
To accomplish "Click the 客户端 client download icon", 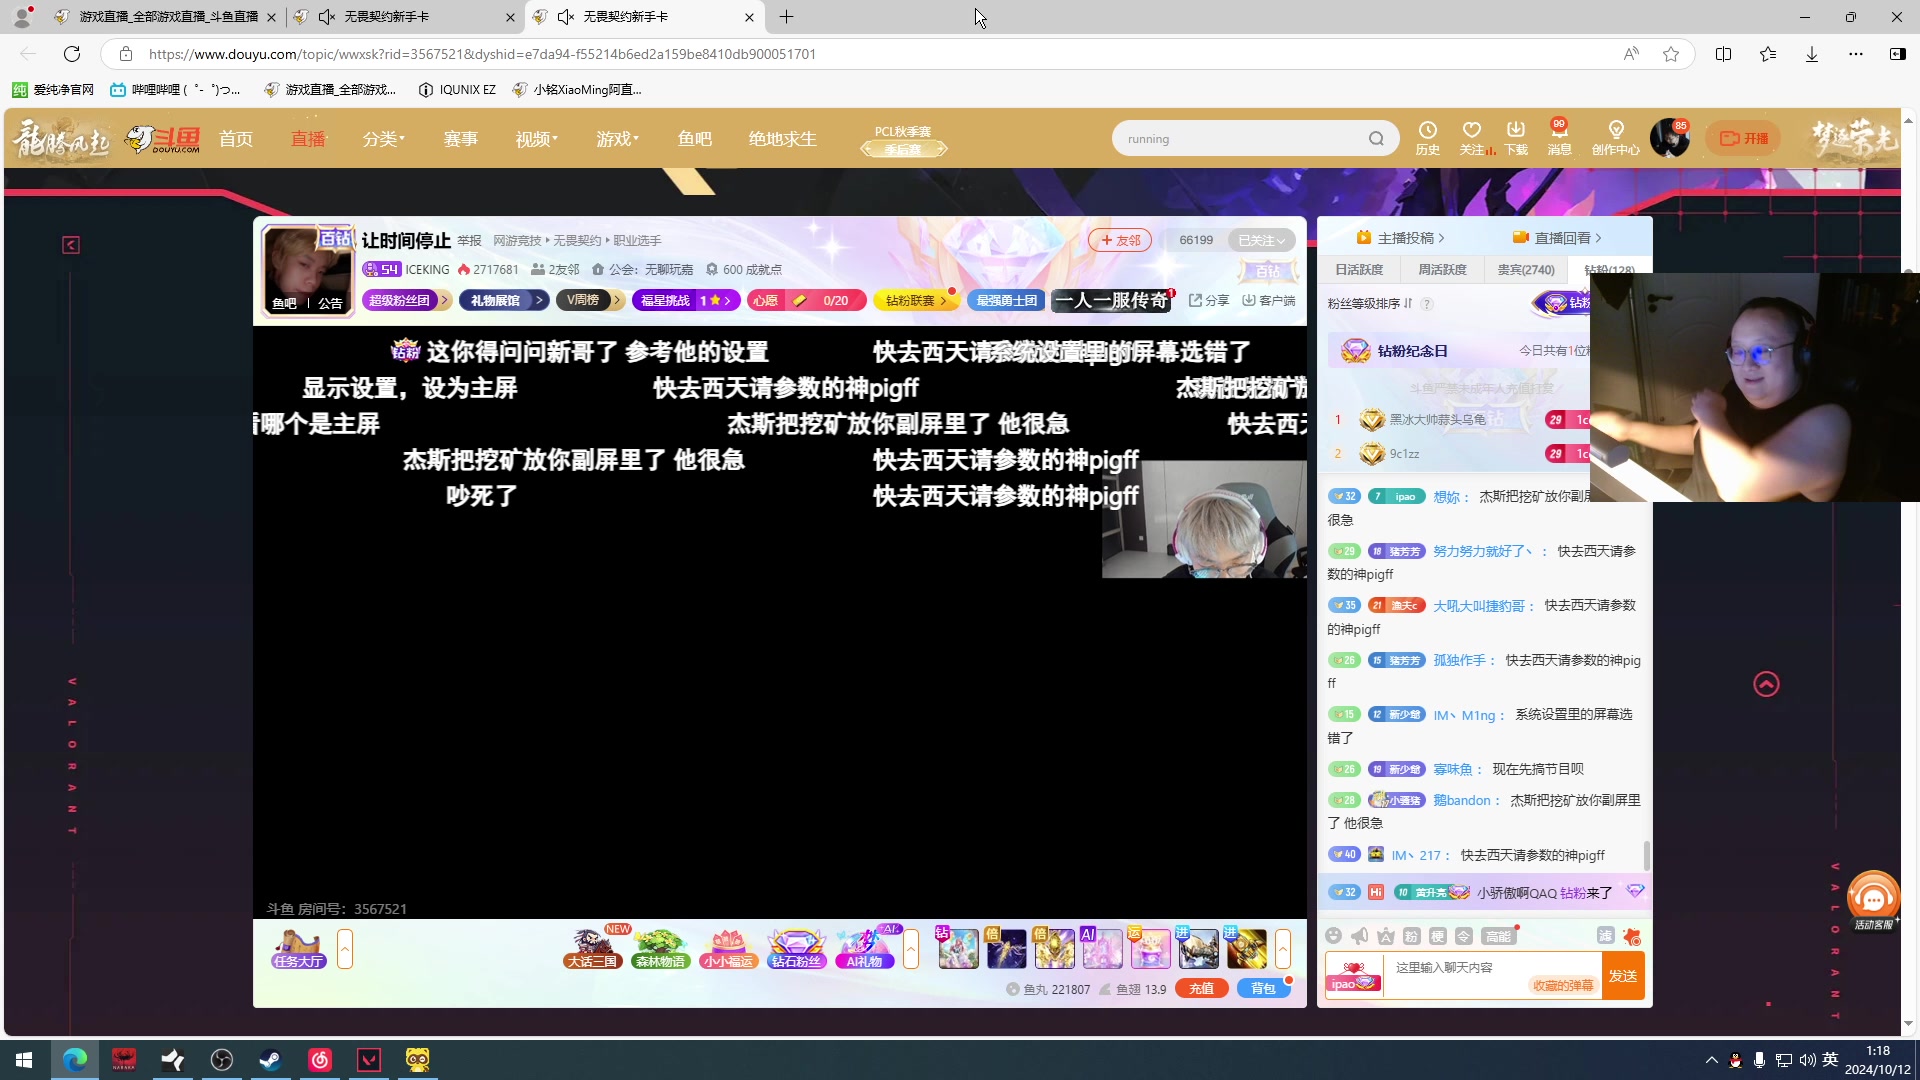I will [x=1268, y=300].
